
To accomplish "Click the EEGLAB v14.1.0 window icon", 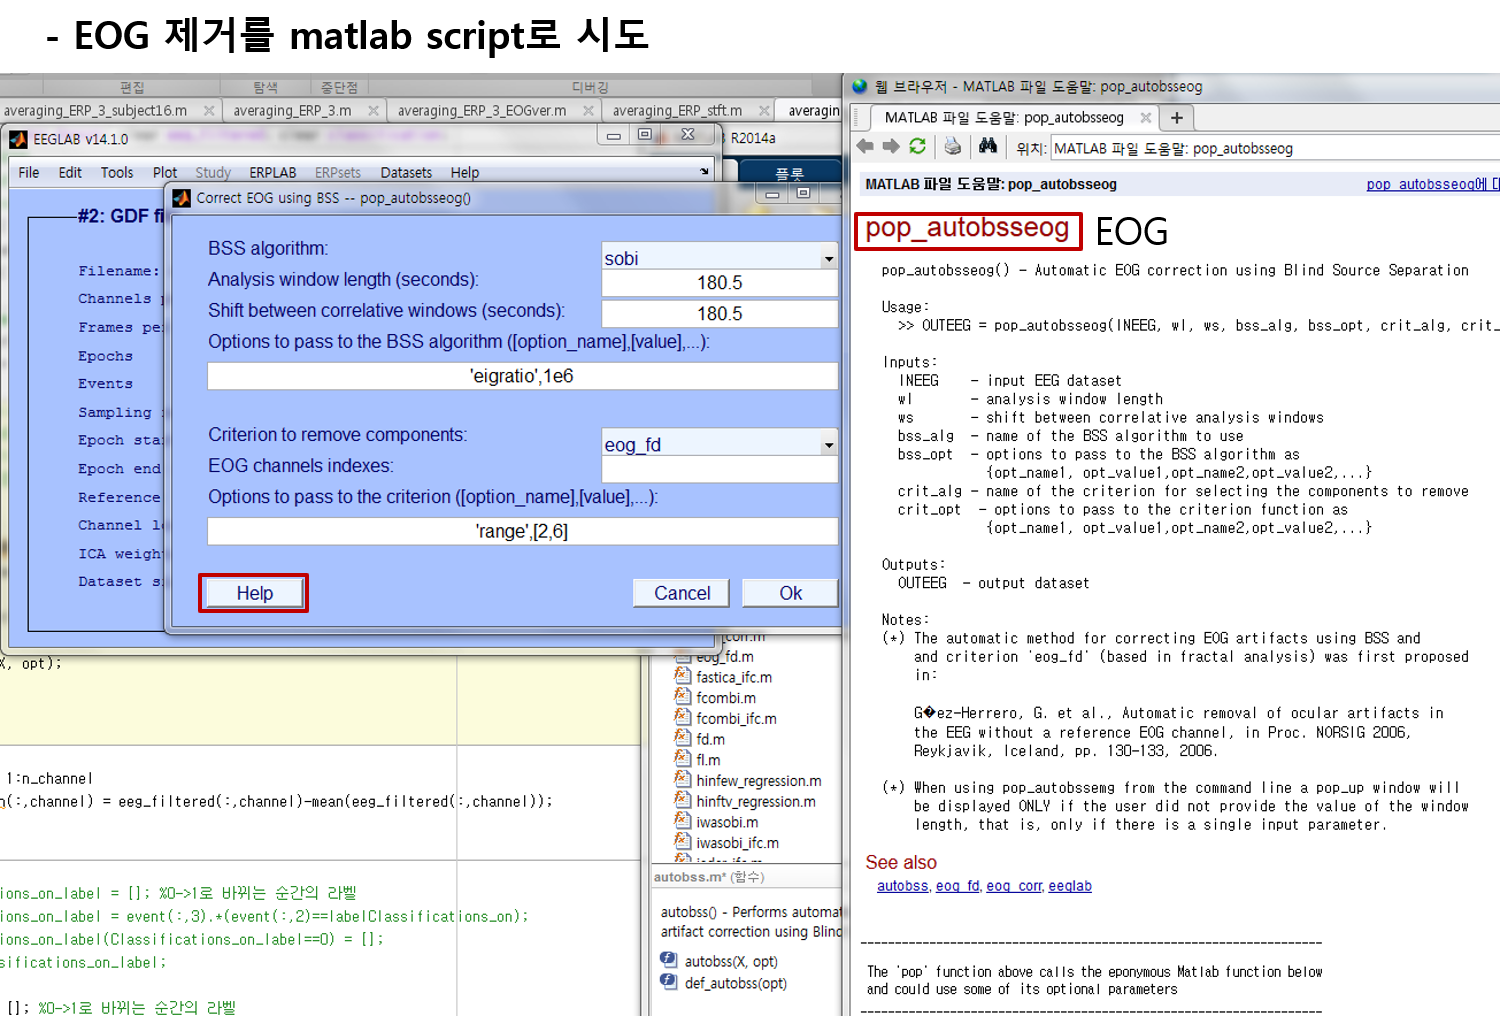I will (18, 139).
